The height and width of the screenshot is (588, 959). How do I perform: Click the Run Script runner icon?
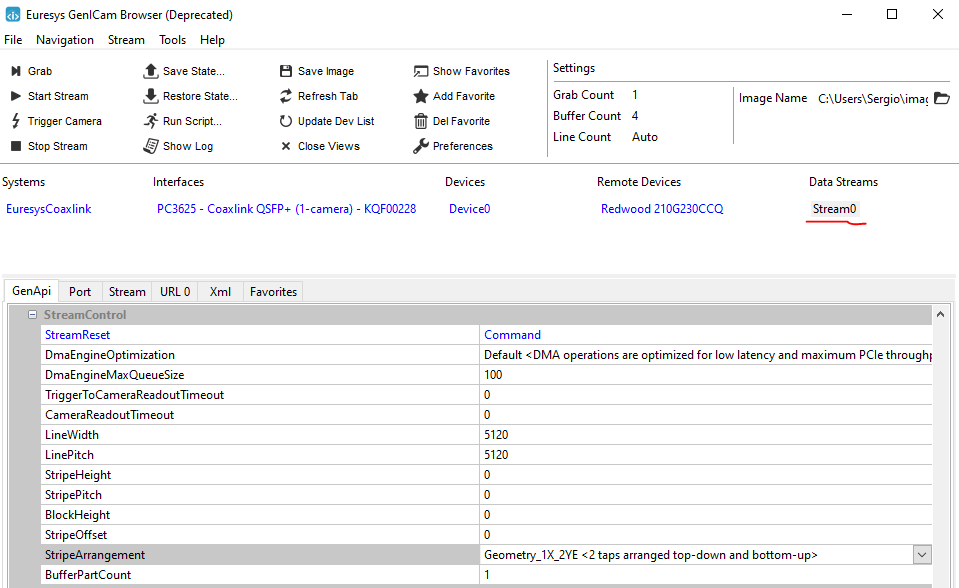coord(150,121)
